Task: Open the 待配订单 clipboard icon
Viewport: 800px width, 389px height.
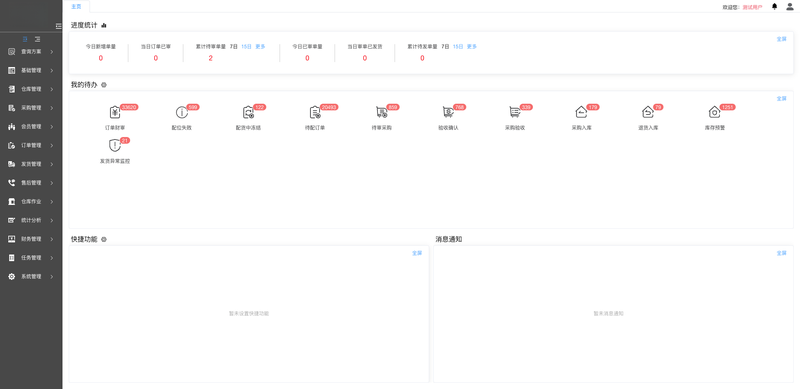Action: (x=315, y=112)
